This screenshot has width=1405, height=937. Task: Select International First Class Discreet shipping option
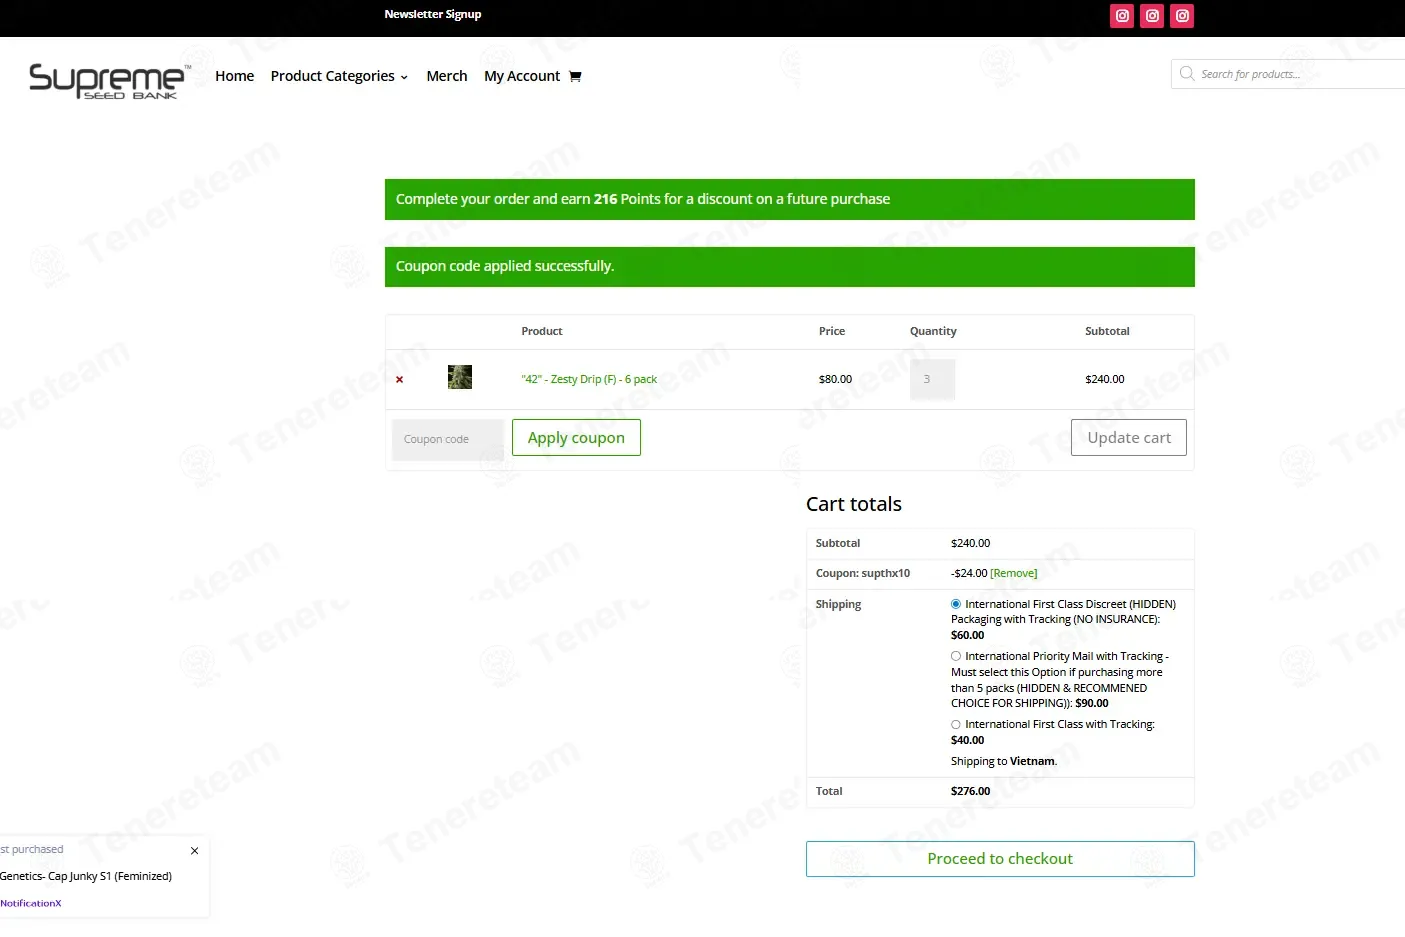point(956,604)
